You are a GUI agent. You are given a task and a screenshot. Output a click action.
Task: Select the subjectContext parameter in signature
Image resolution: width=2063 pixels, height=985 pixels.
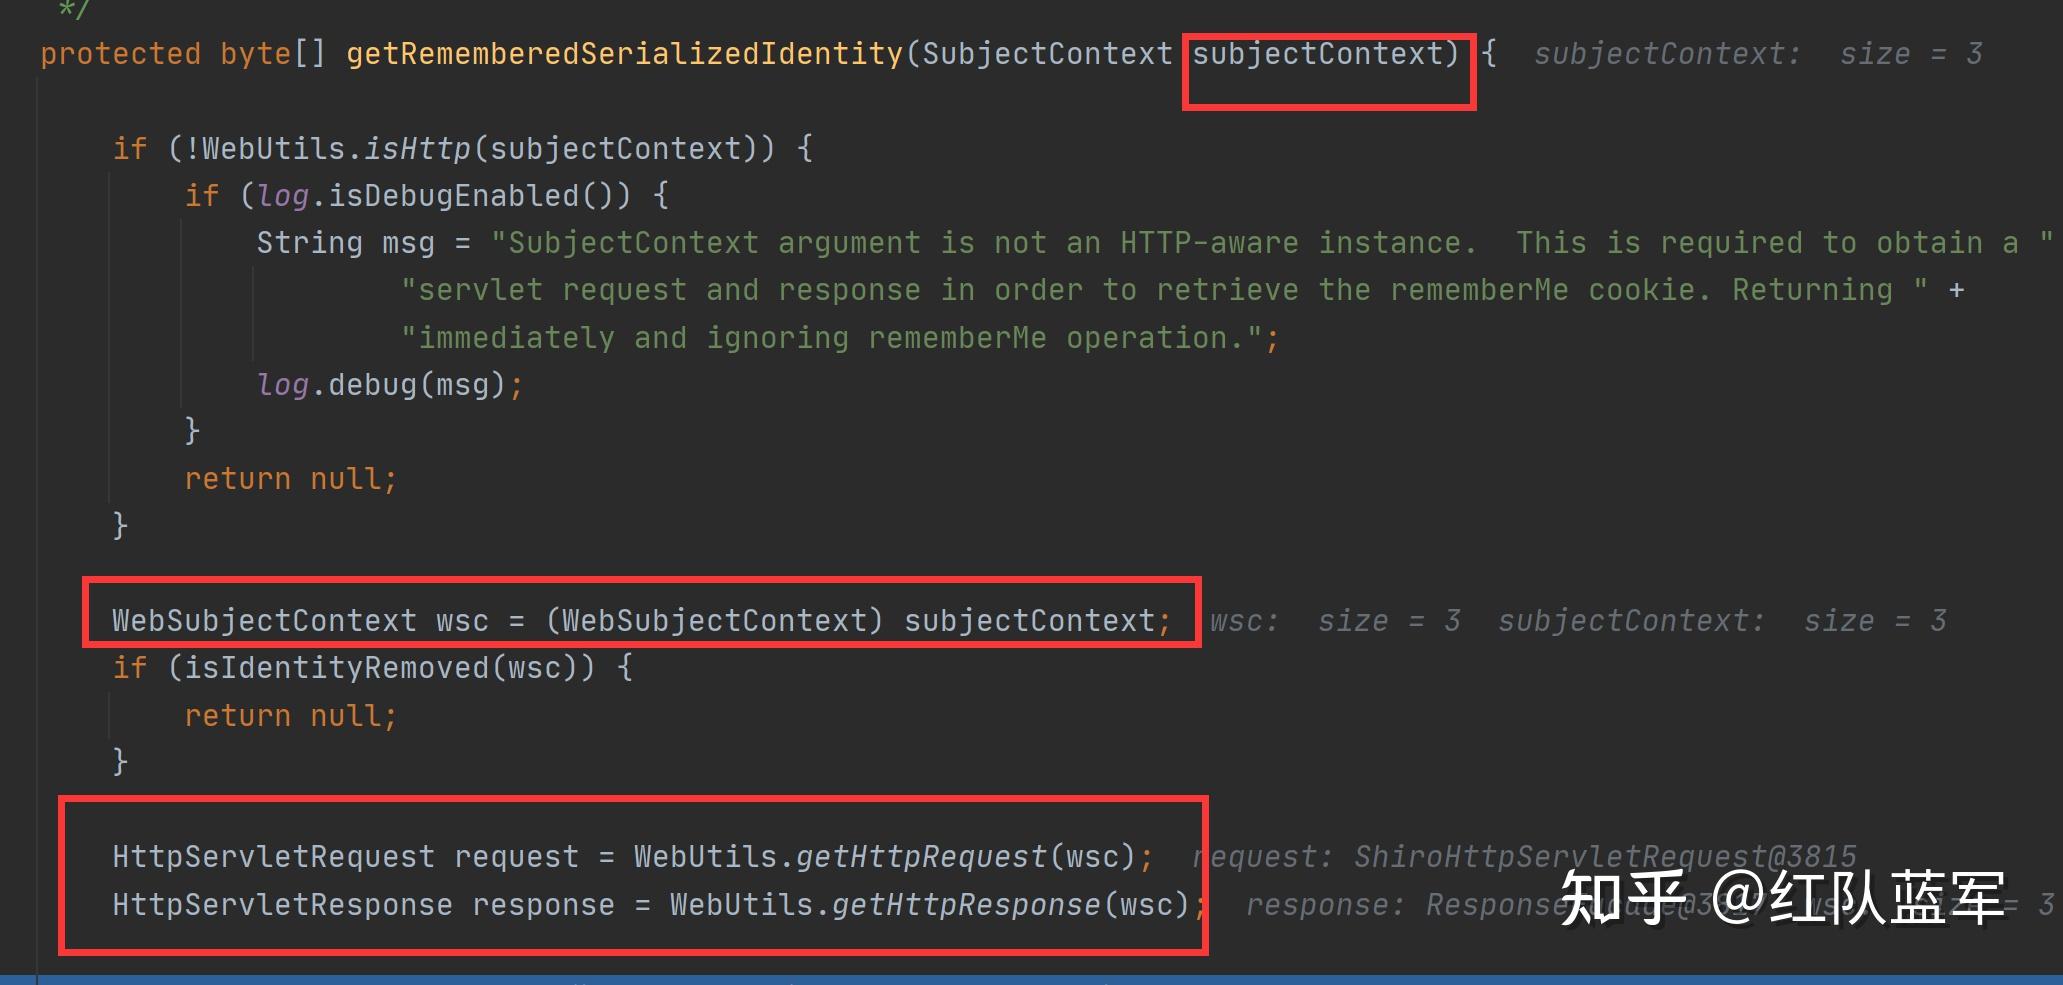[1316, 54]
